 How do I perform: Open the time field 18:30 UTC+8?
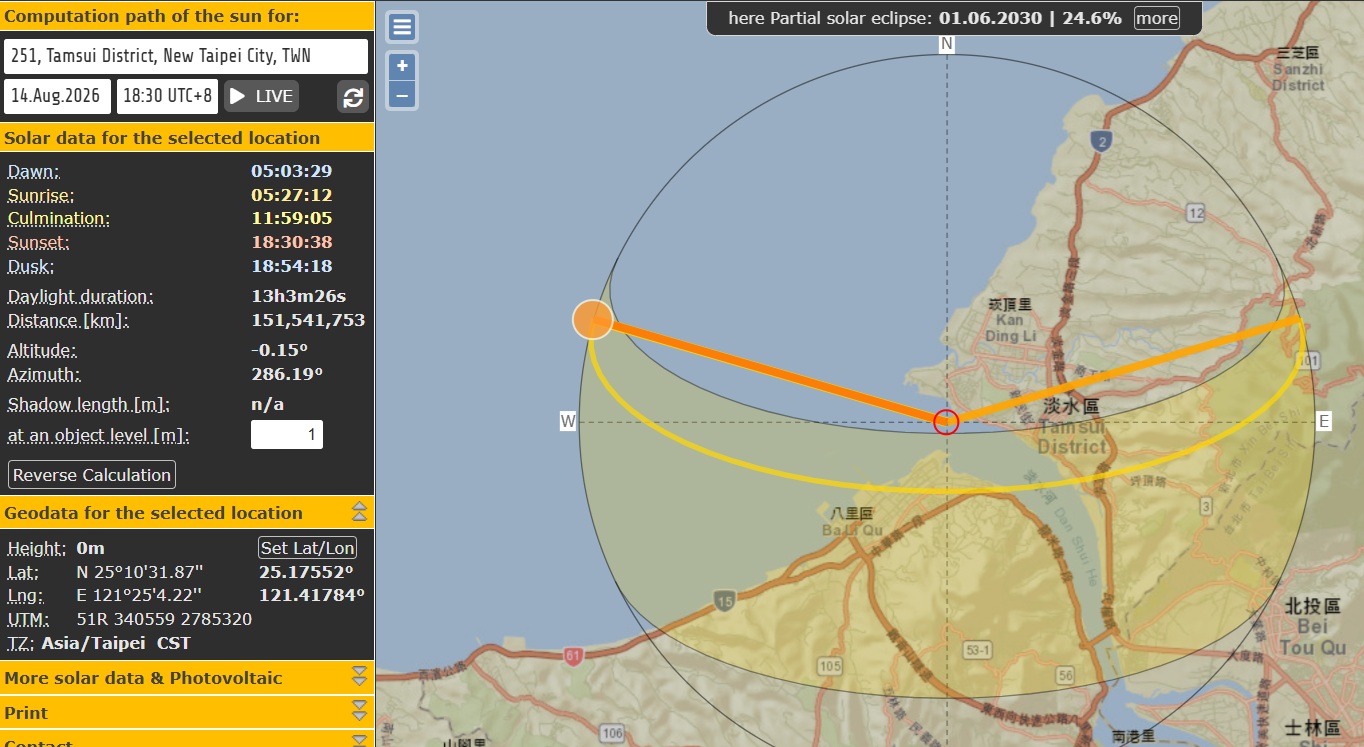tap(168, 96)
